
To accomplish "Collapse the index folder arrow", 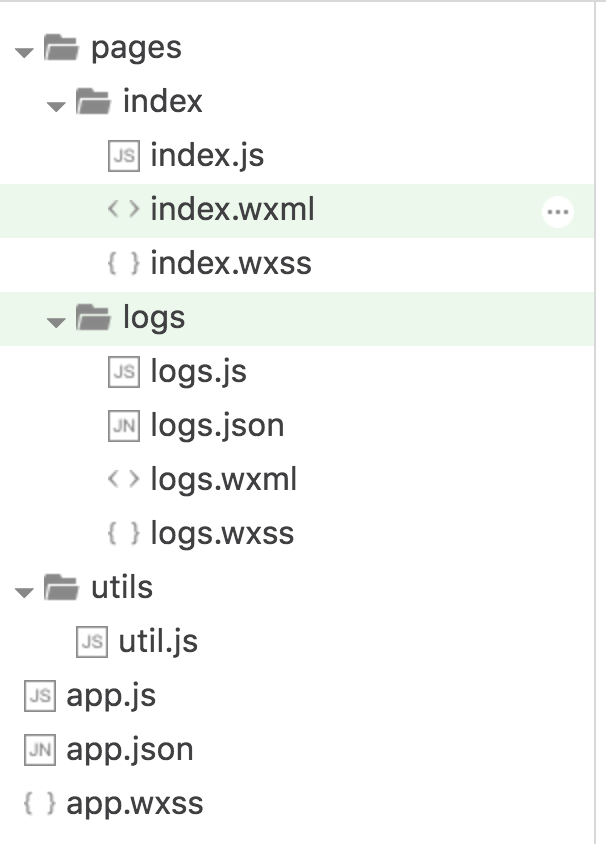I will [56, 104].
